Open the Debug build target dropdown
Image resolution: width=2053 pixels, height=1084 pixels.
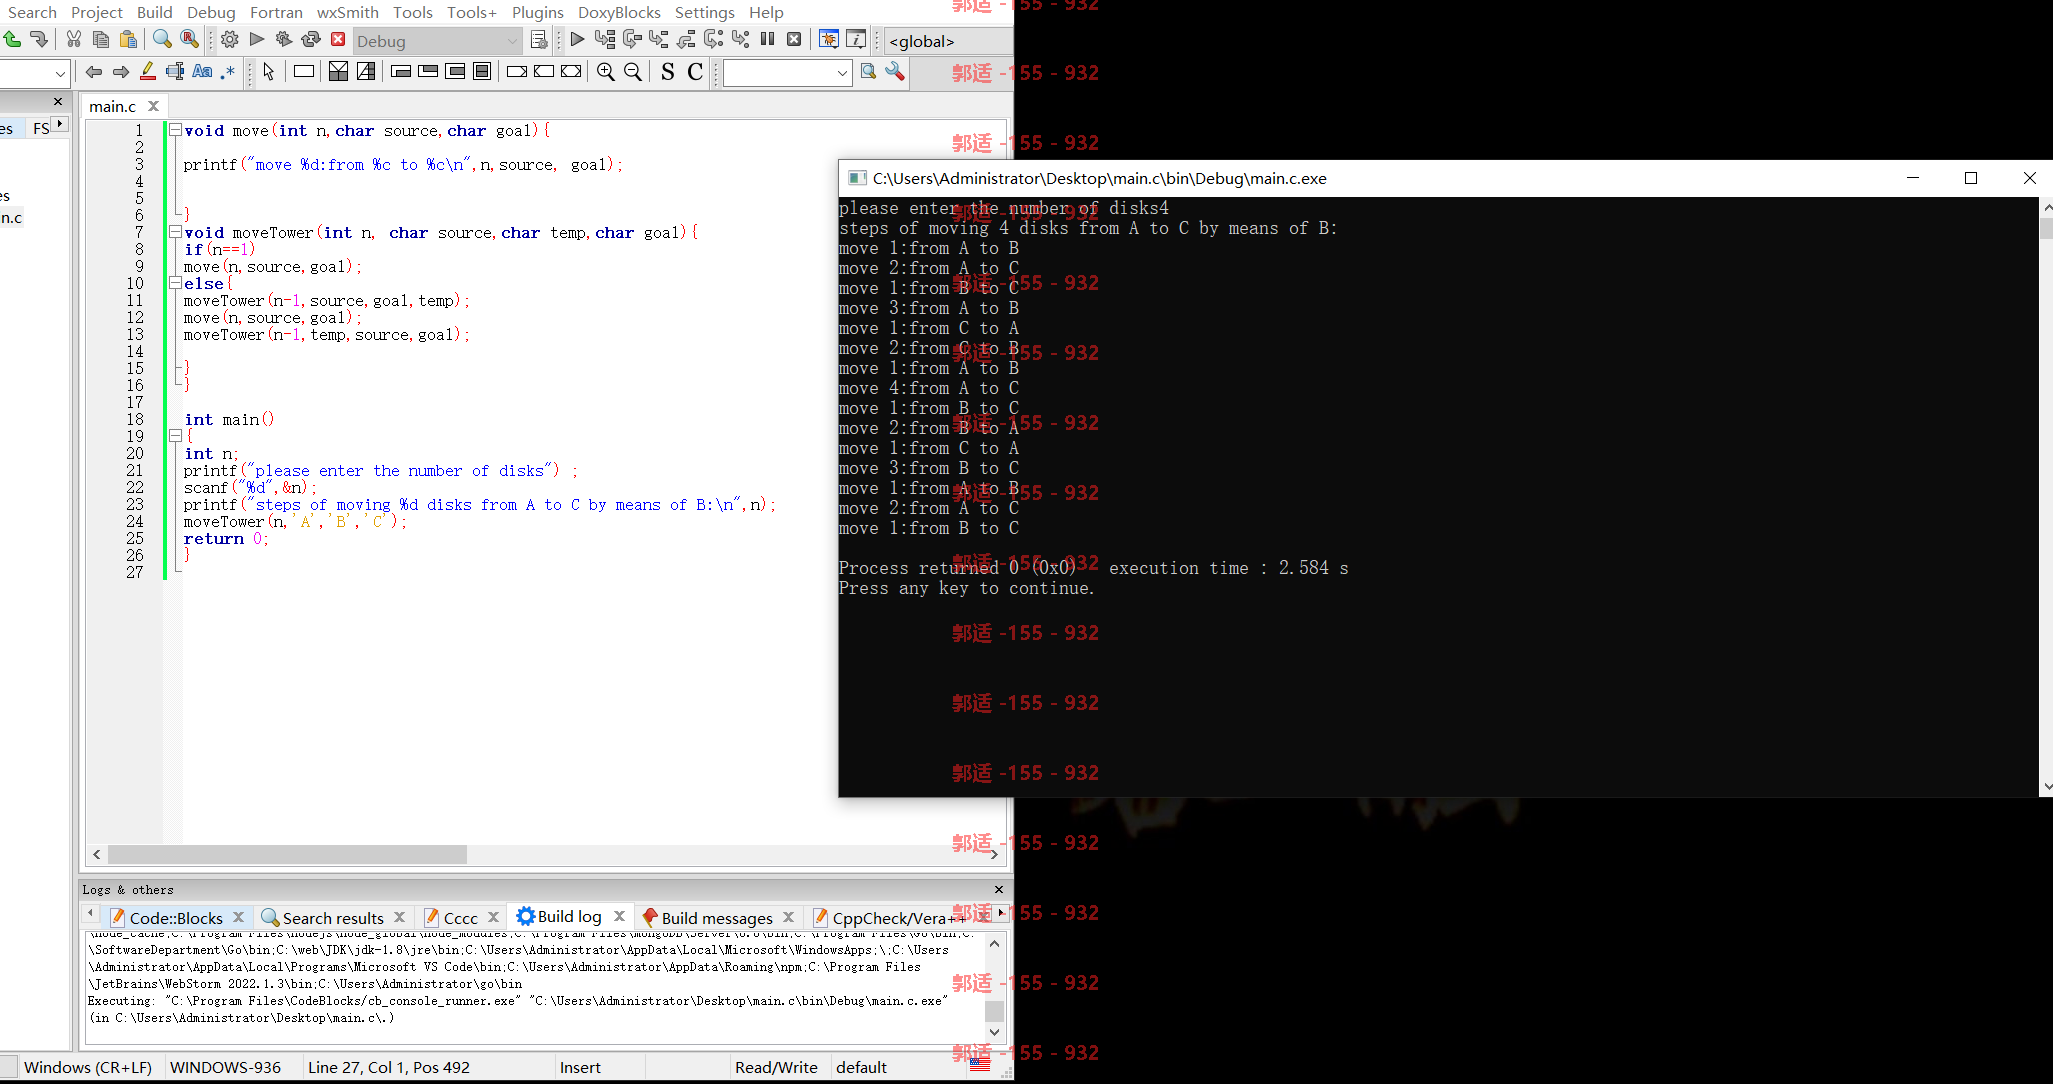tap(438, 41)
